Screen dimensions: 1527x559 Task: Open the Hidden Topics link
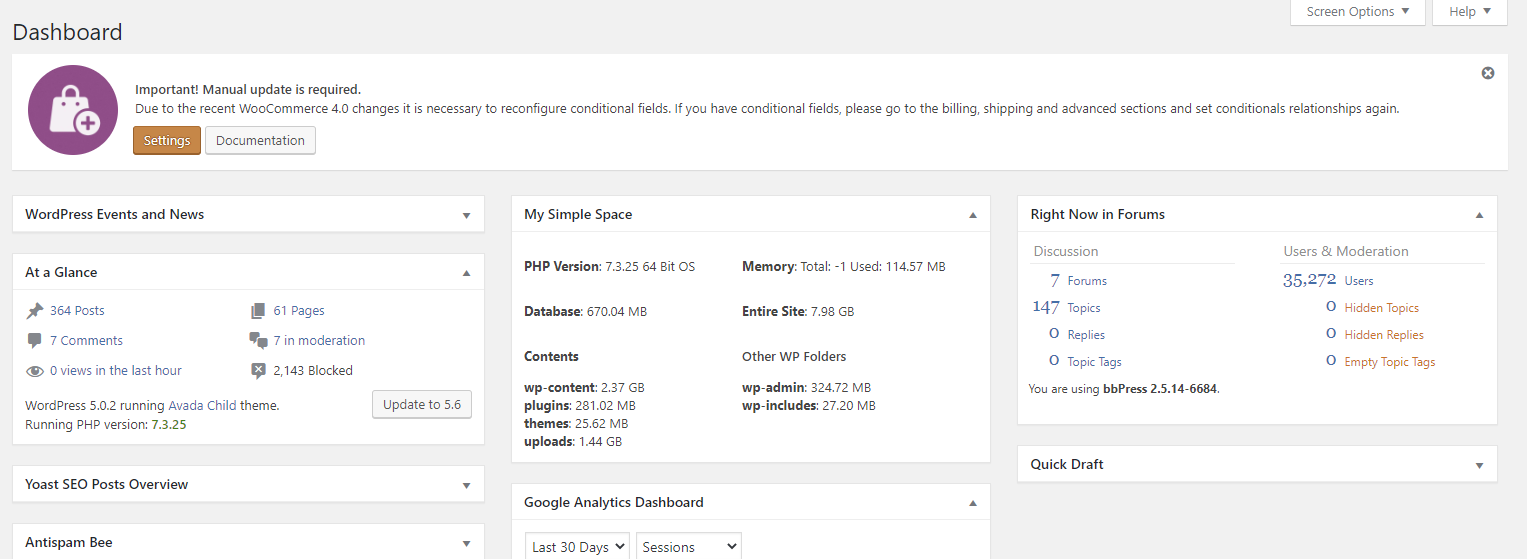coord(1382,308)
